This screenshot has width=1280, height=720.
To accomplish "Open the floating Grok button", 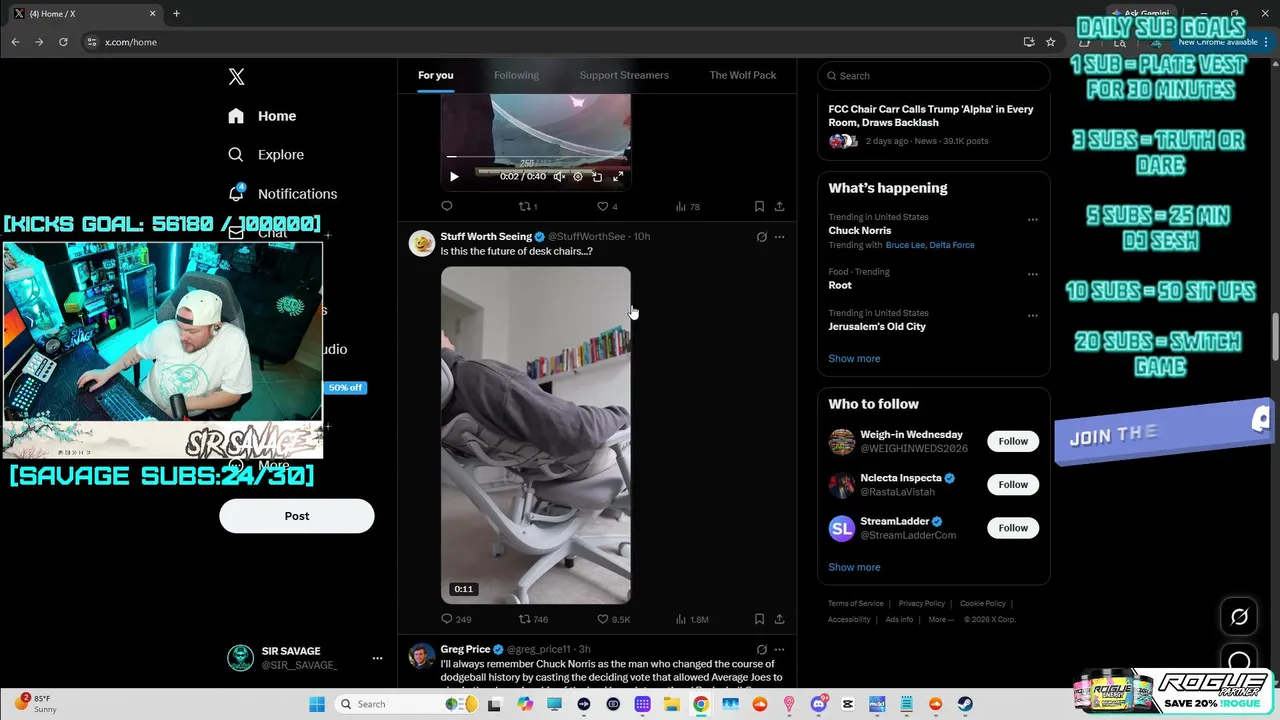I will (x=1239, y=617).
